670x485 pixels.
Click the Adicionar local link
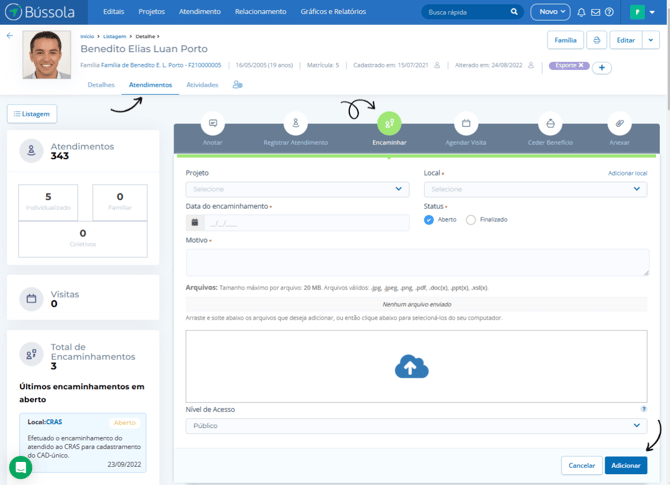627,173
